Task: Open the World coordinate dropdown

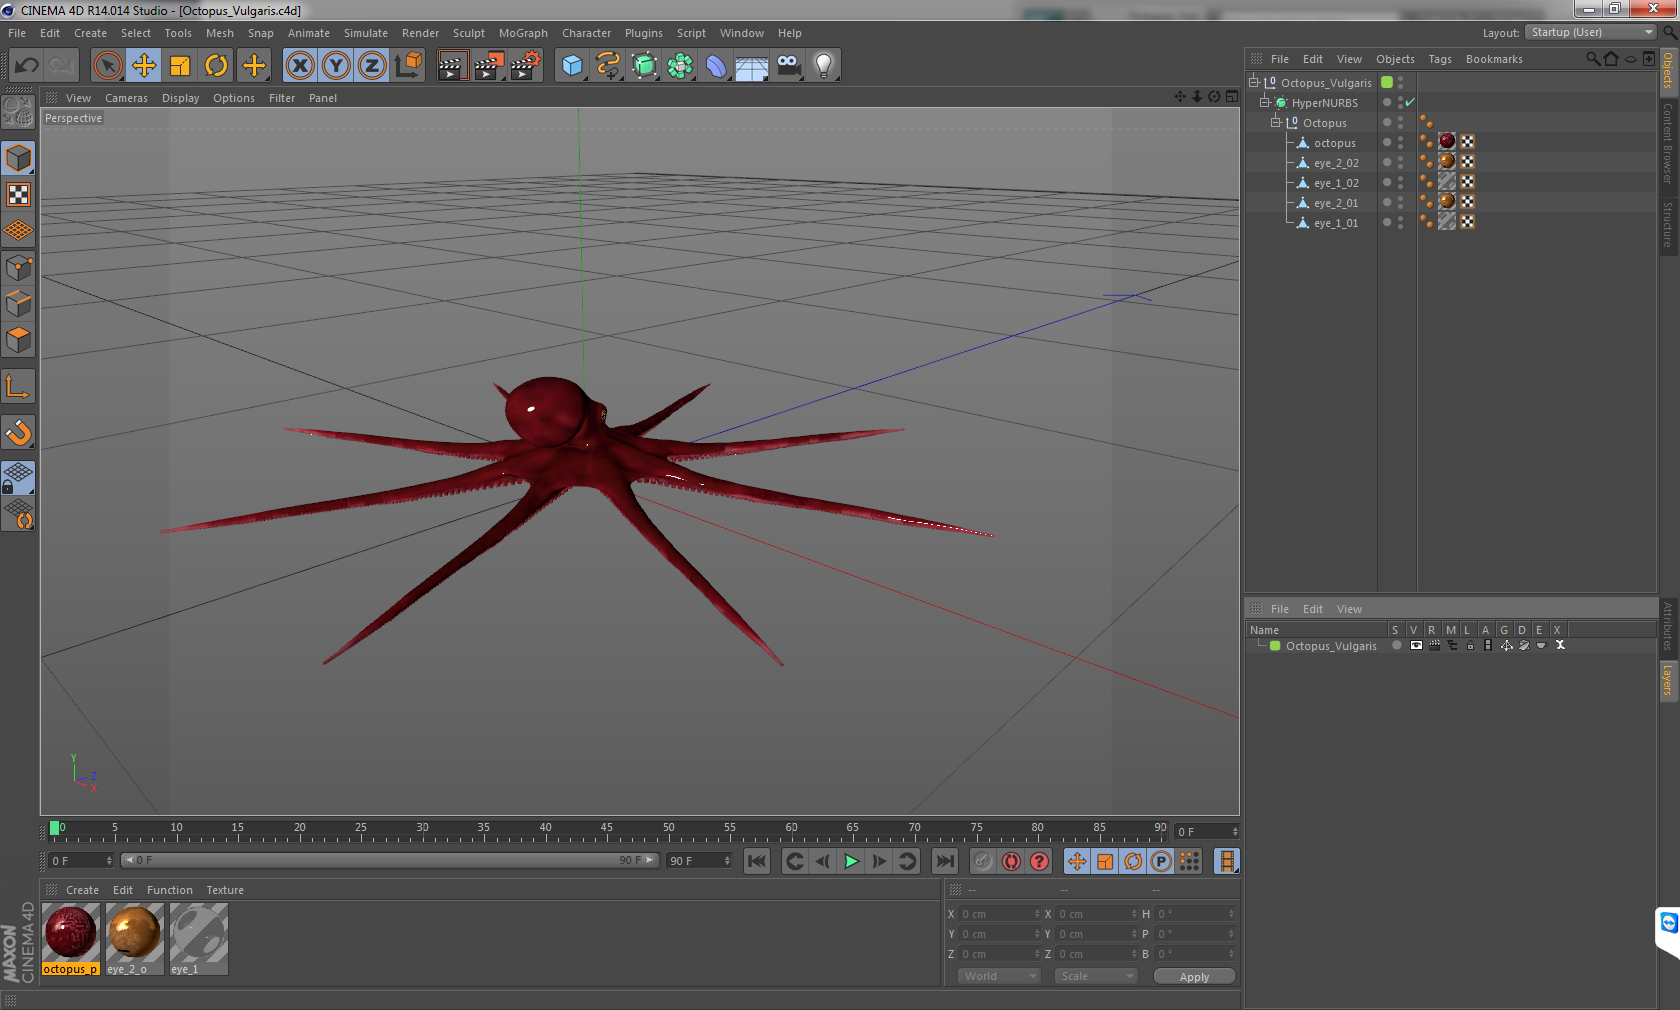Action: (999, 976)
